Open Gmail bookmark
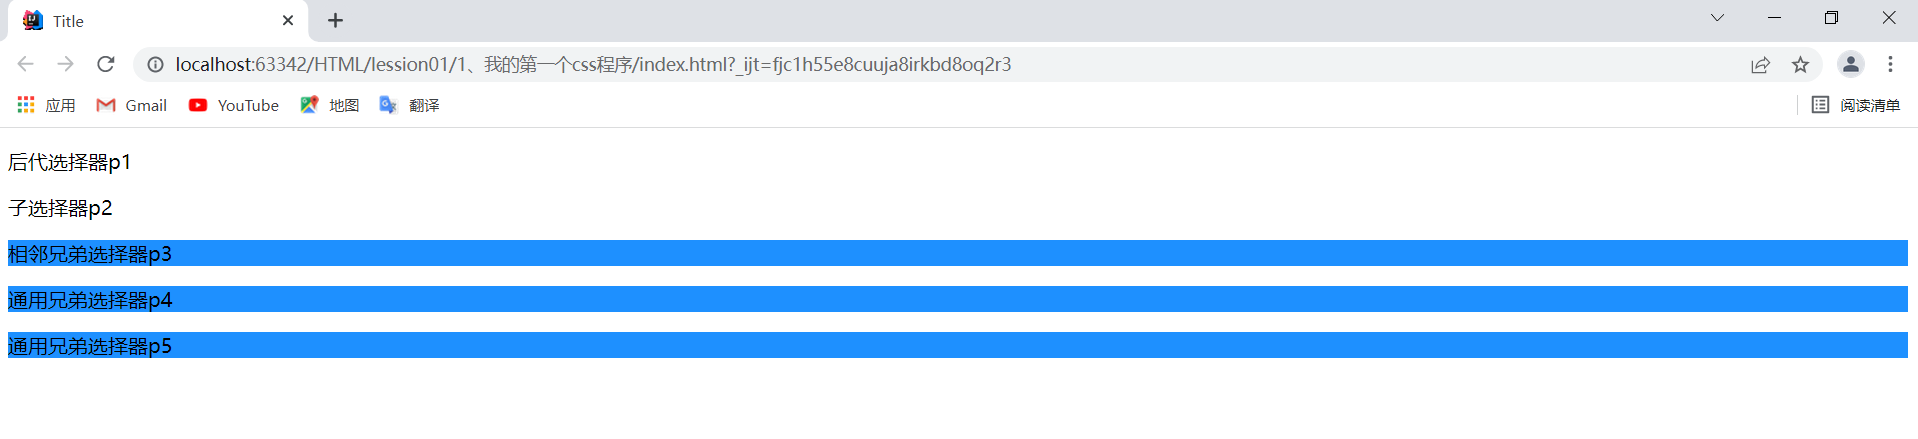Screen dimensions: 1918x439 [131, 105]
